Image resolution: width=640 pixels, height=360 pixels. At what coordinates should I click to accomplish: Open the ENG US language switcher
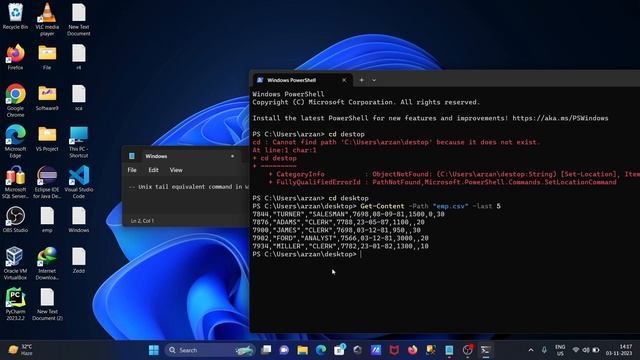pos(560,350)
